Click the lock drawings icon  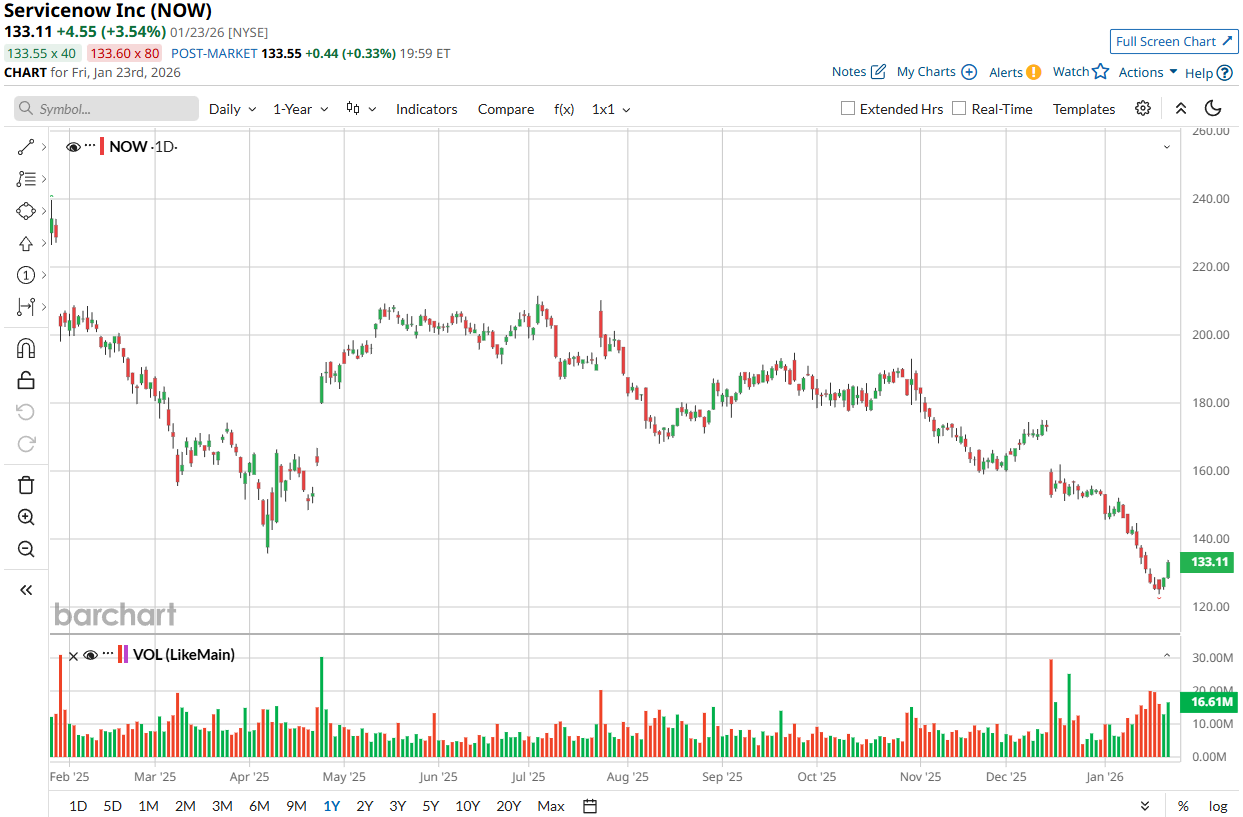click(x=26, y=380)
